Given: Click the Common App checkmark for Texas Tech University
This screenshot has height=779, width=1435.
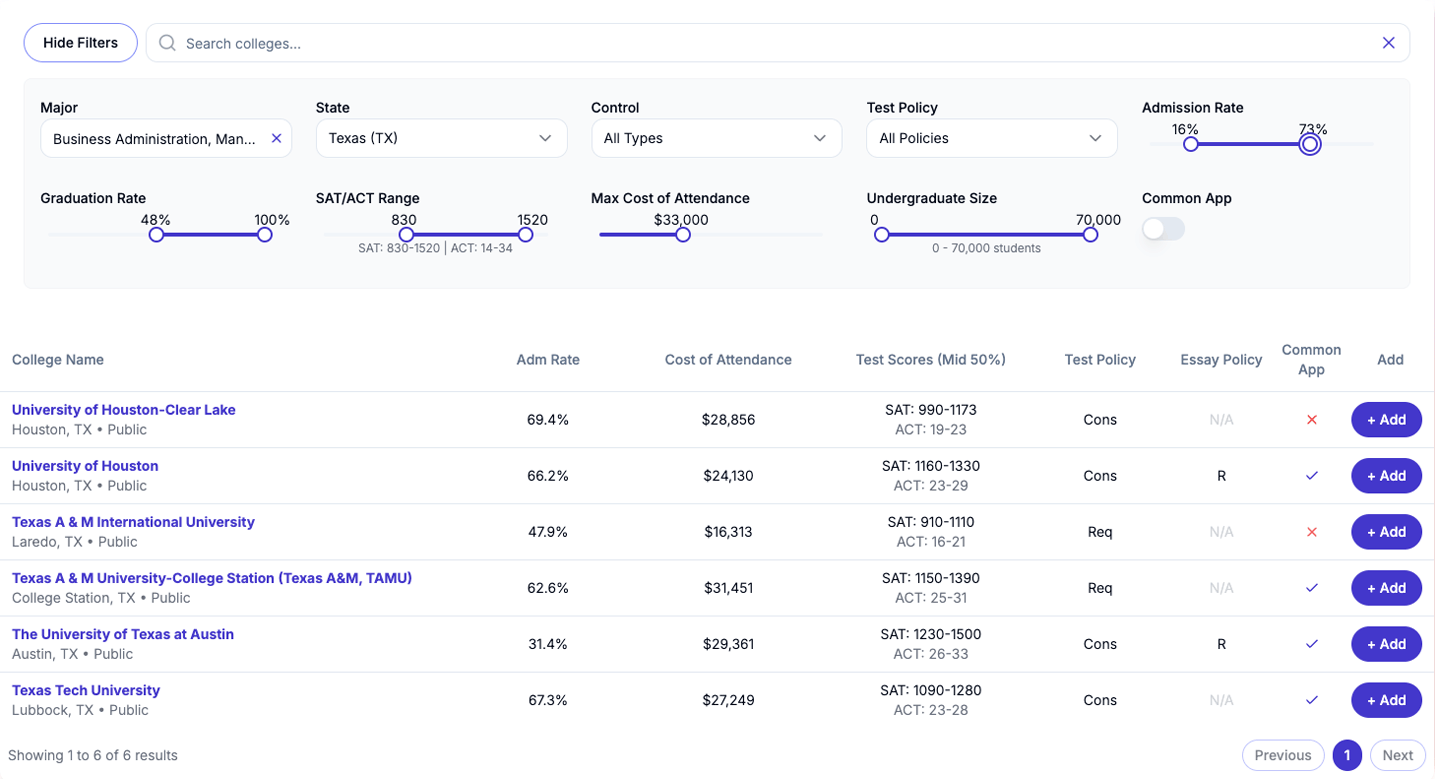Looking at the screenshot, I should [1311, 700].
